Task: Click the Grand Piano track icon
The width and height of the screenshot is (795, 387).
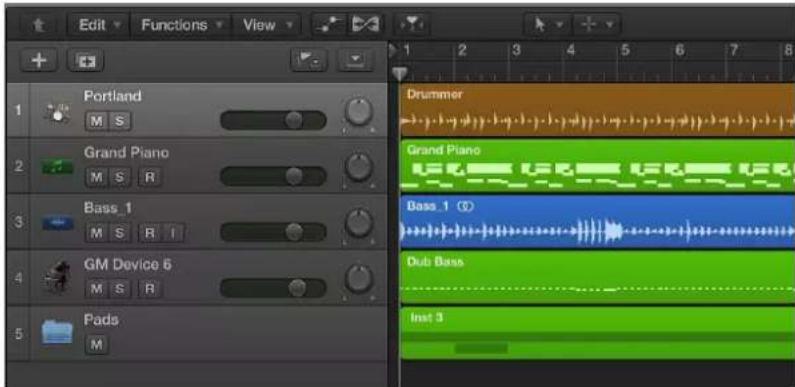Action: tap(58, 166)
